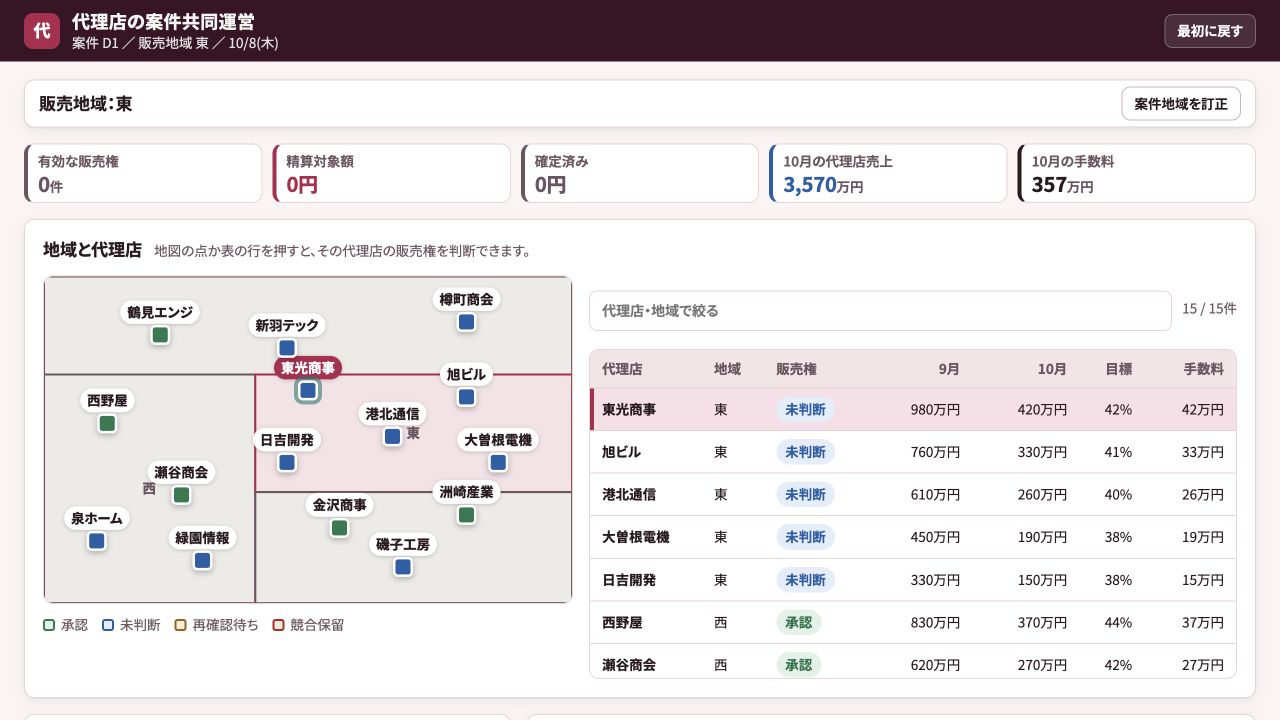
Task: Select the 大曽根電機 table row
Action: (913, 537)
